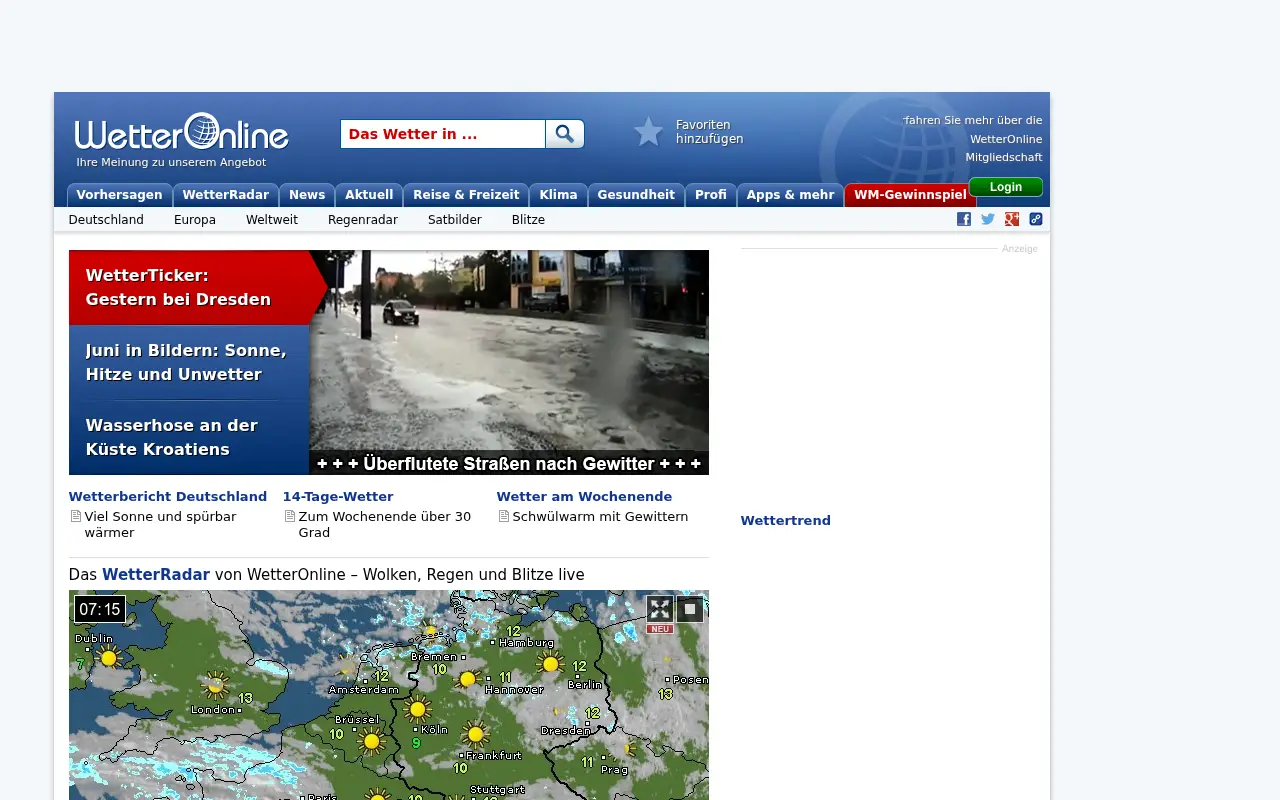Open document icon beside Schwülwarm mit Gewittern

(x=503, y=517)
